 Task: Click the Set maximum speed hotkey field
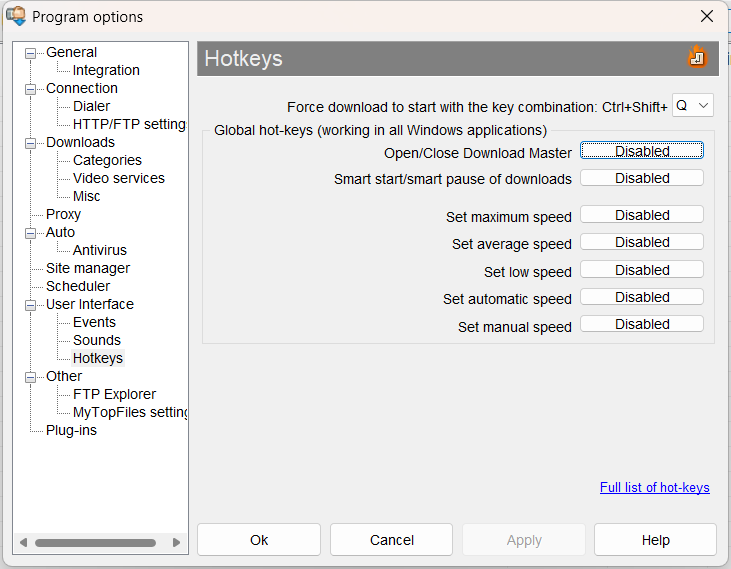642,215
